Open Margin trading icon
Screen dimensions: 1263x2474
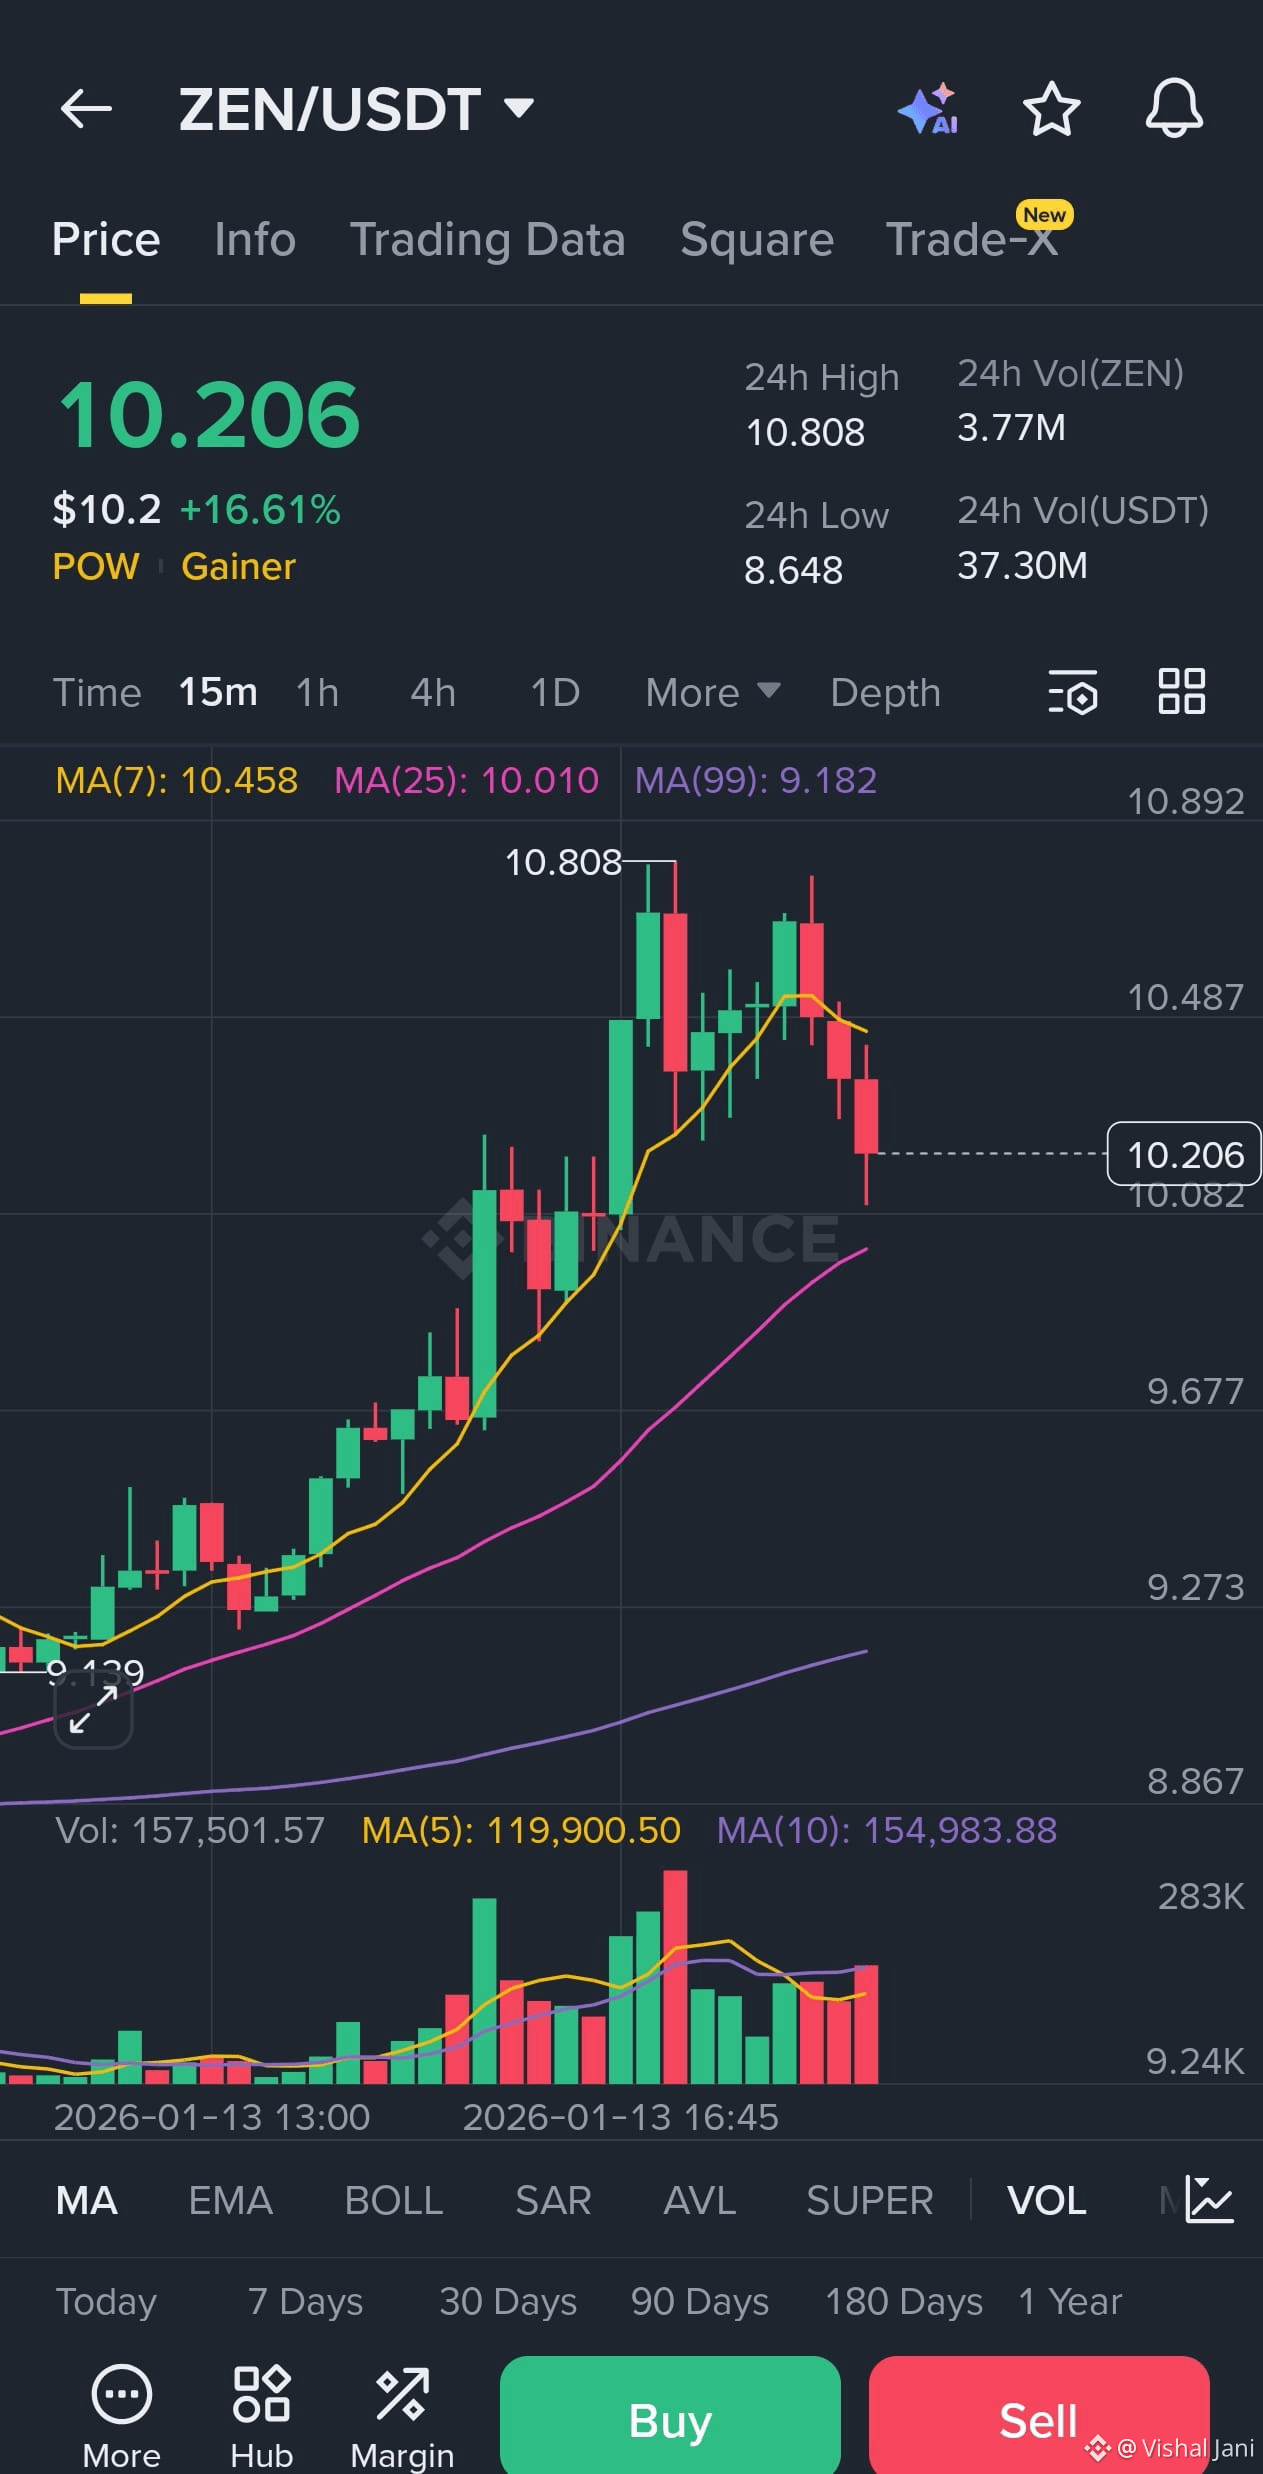click(402, 2417)
